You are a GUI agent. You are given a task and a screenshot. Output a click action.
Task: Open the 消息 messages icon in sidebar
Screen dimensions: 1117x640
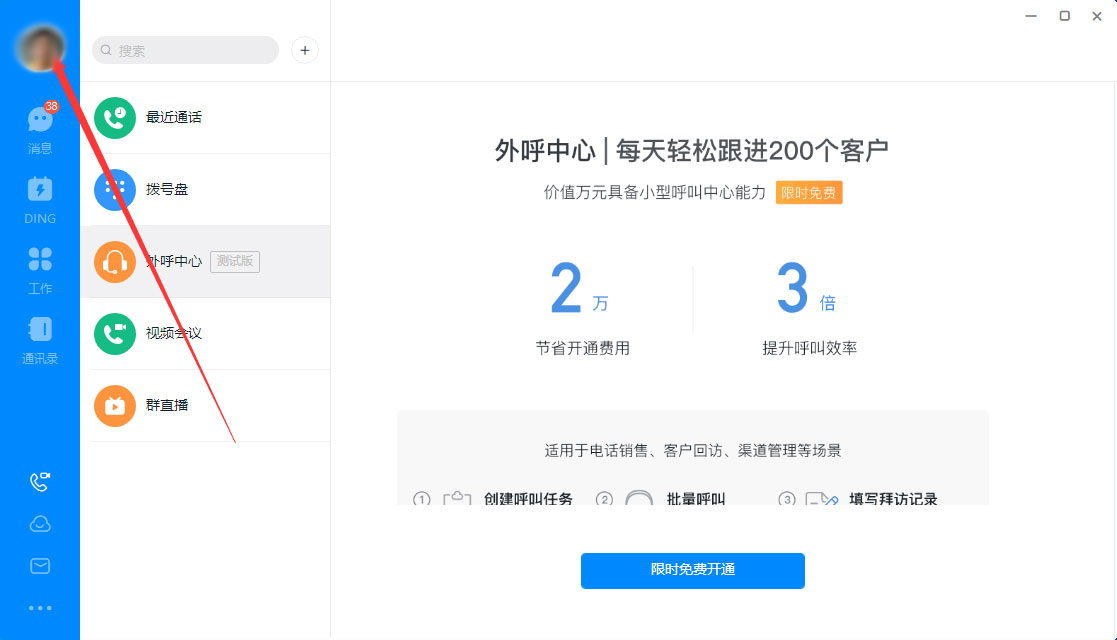coord(39,120)
